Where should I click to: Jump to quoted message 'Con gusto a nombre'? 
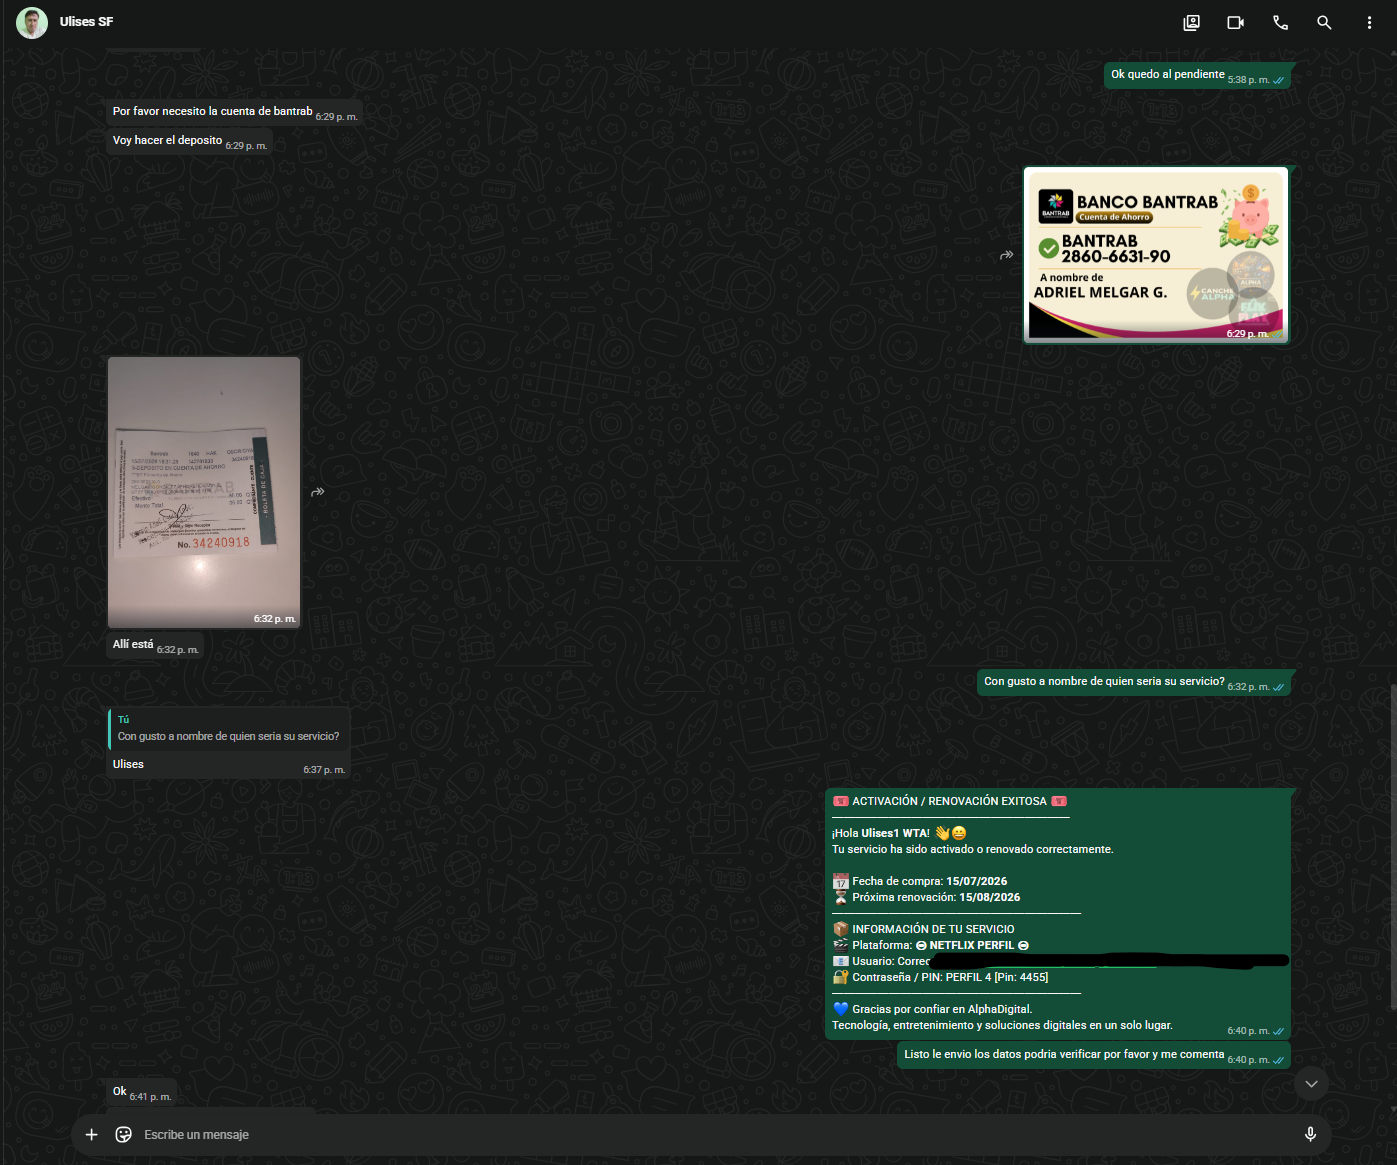tap(229, 728)
